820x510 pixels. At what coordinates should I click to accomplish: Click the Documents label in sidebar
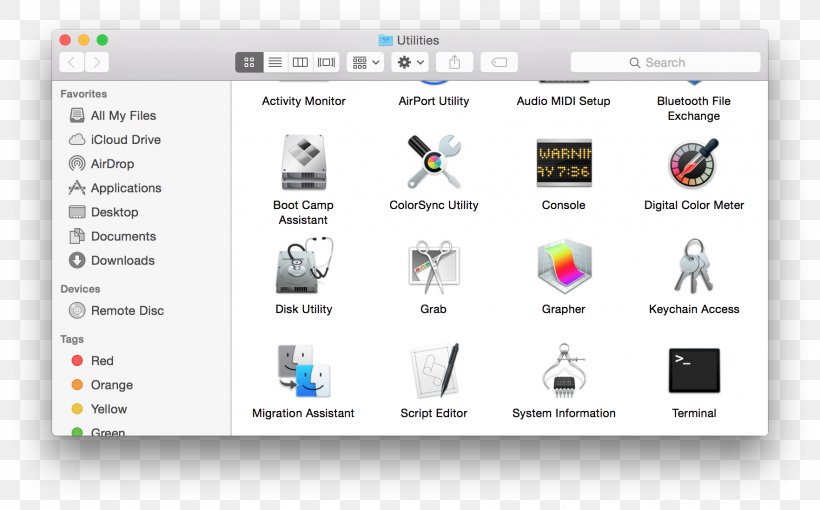[x=123, y=236]
